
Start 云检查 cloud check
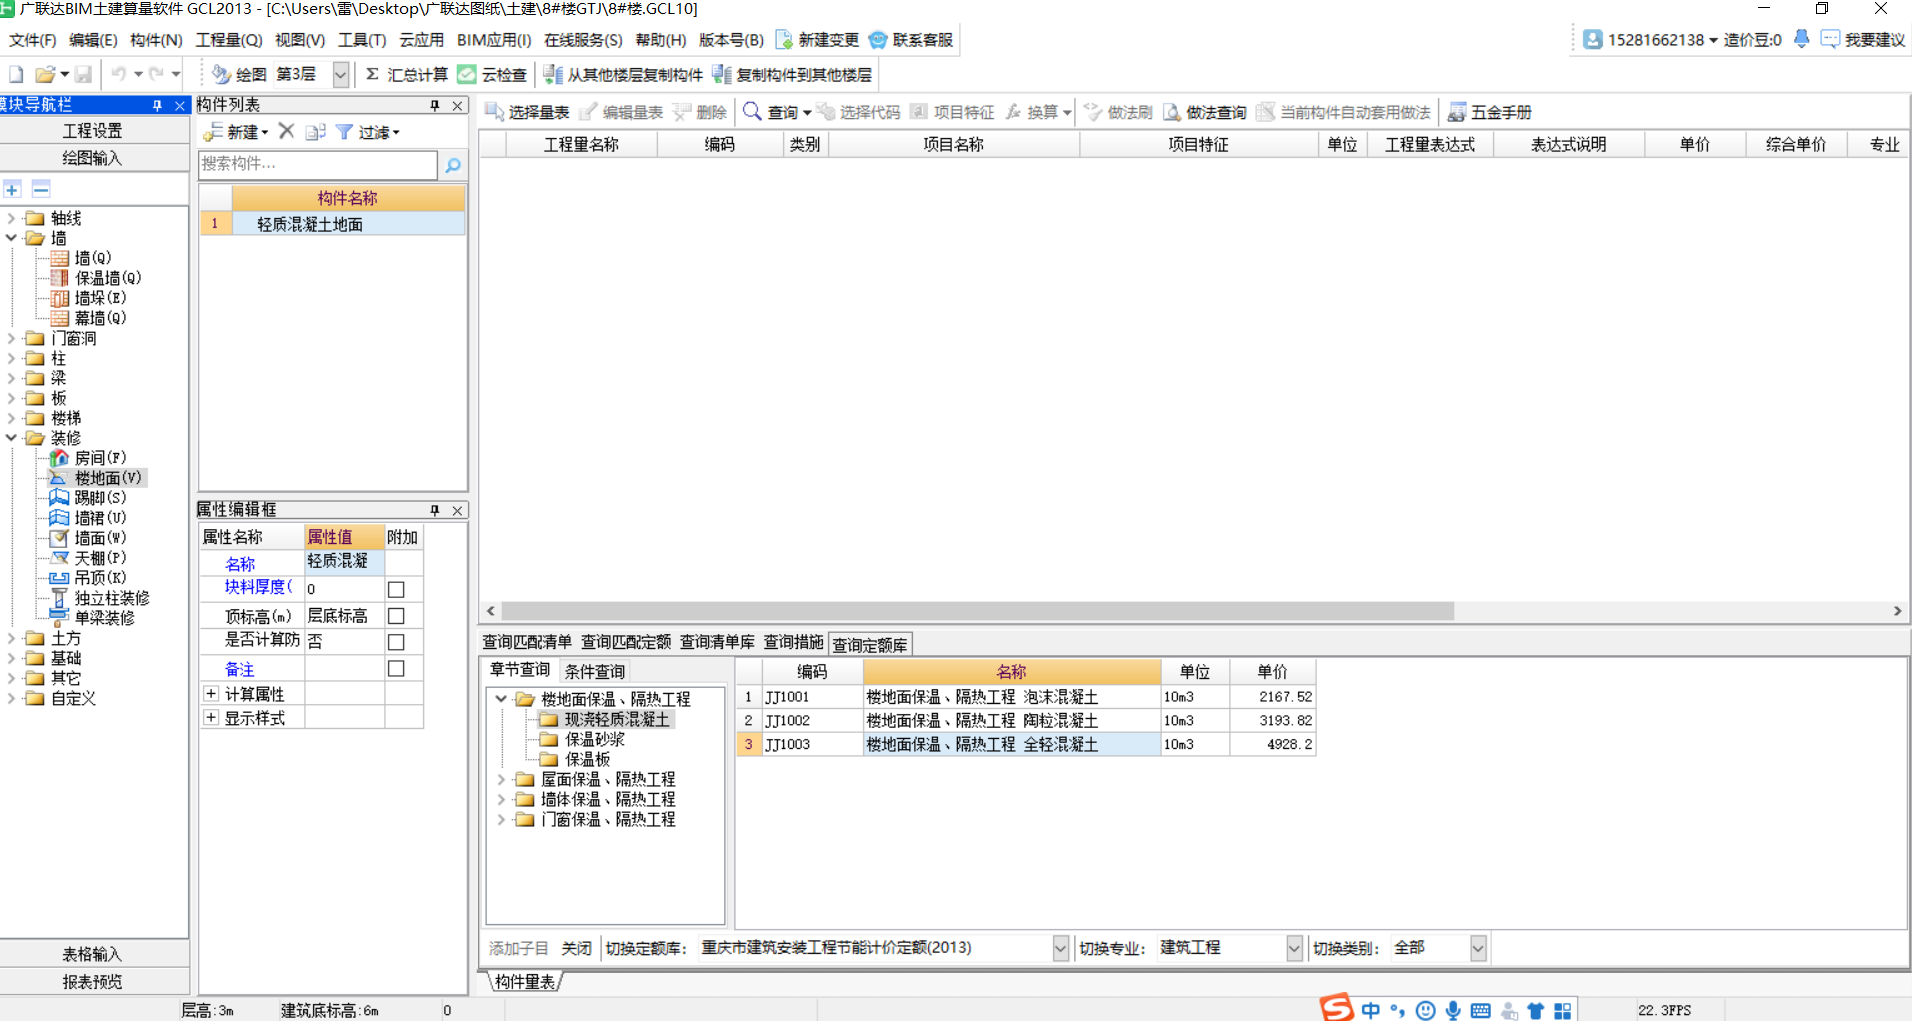point(492,75)
